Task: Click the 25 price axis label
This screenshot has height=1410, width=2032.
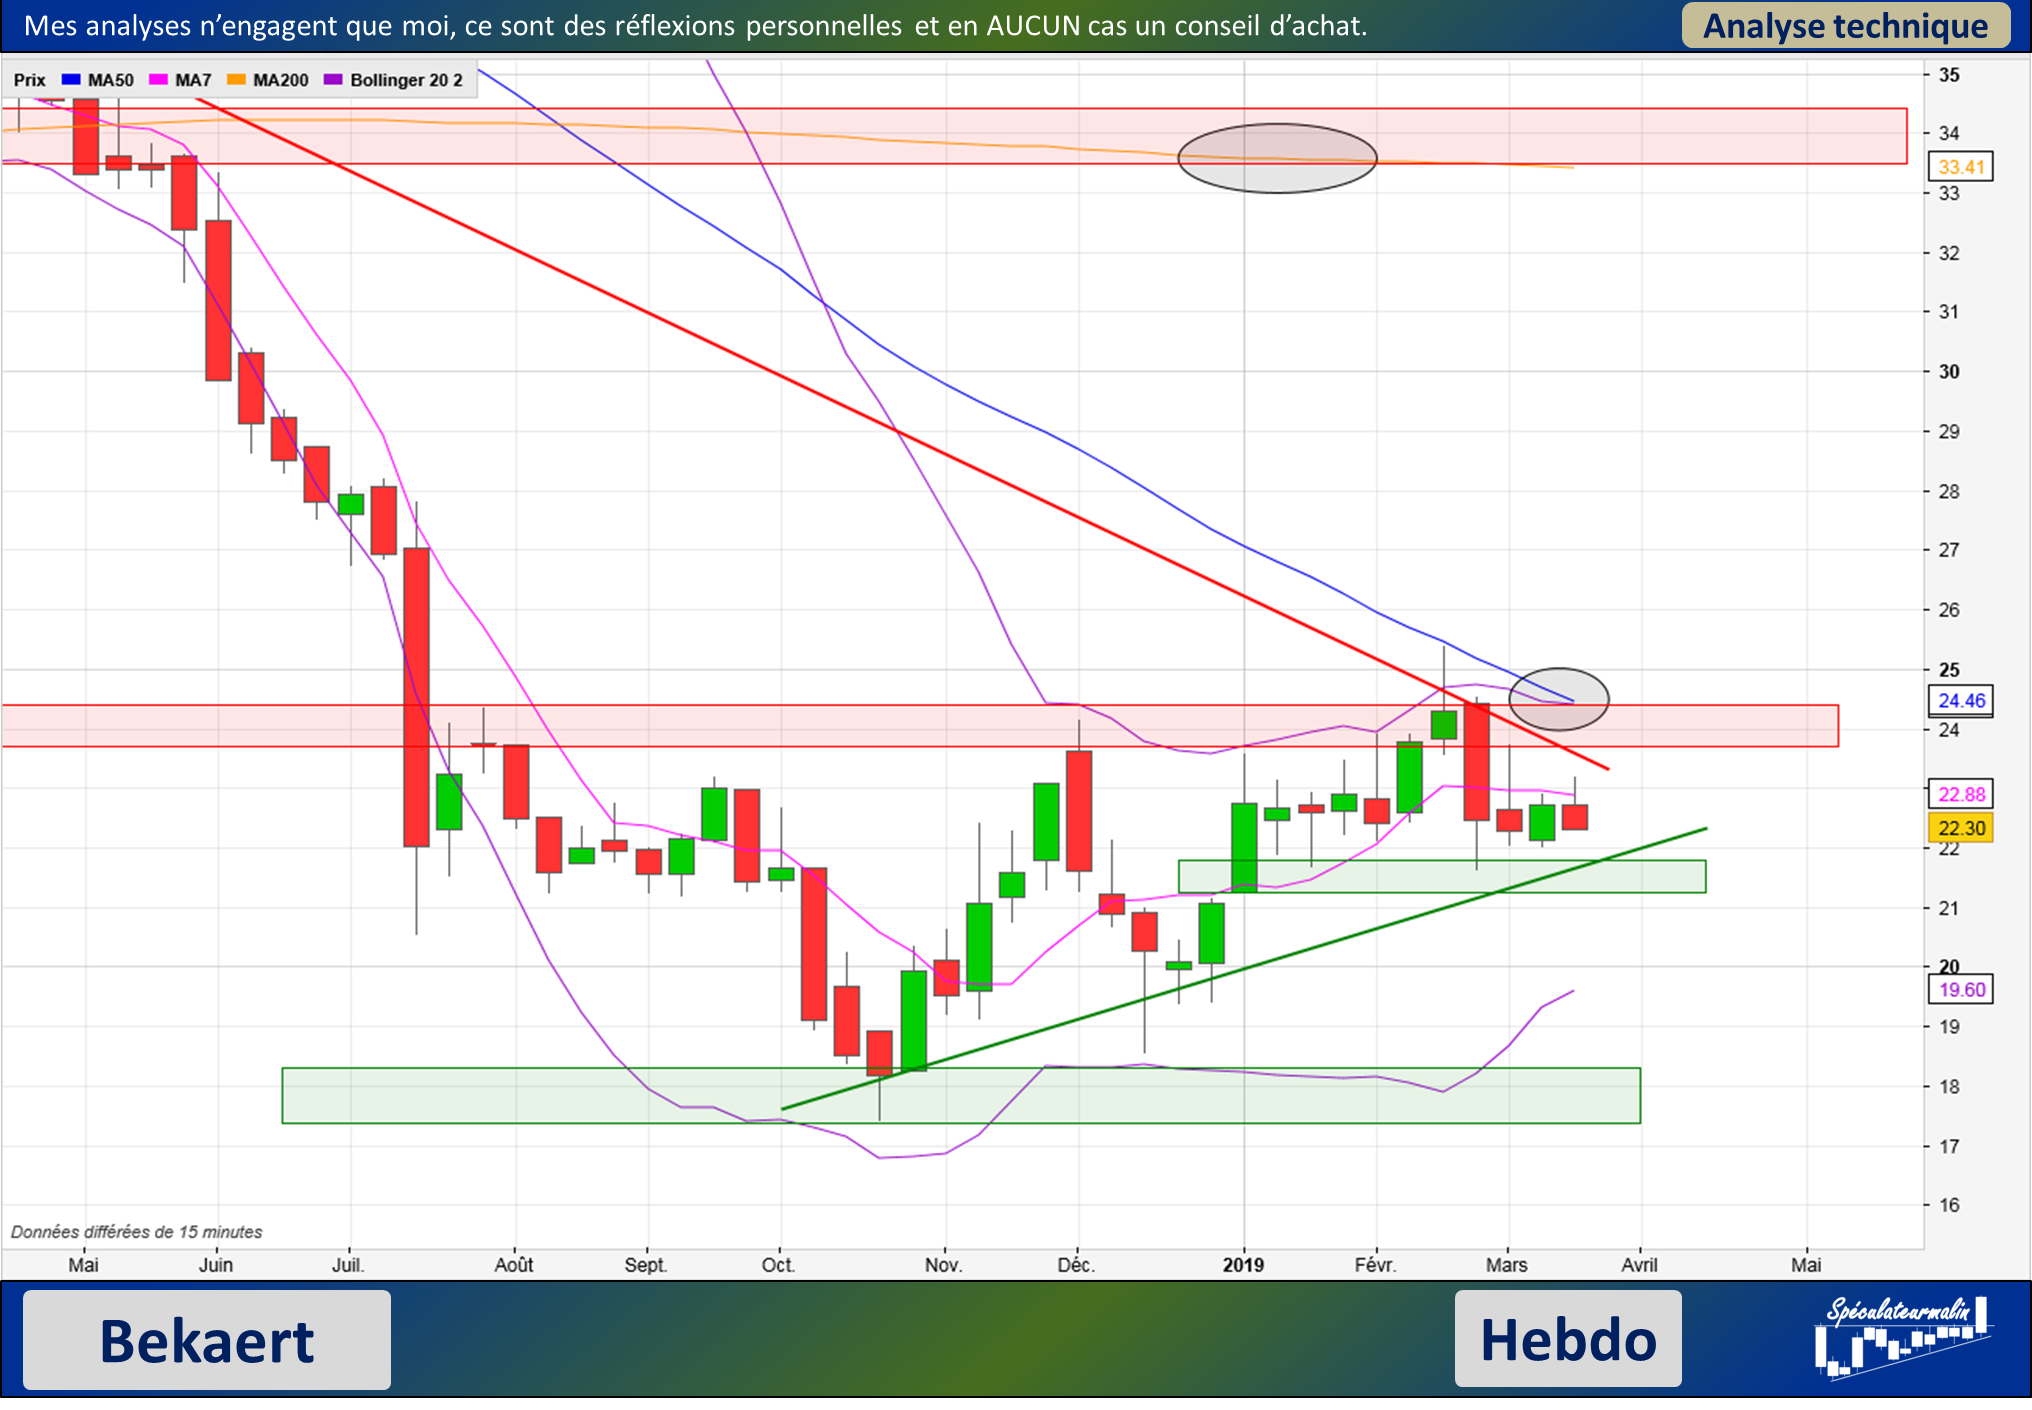Action: [1949, 670]
